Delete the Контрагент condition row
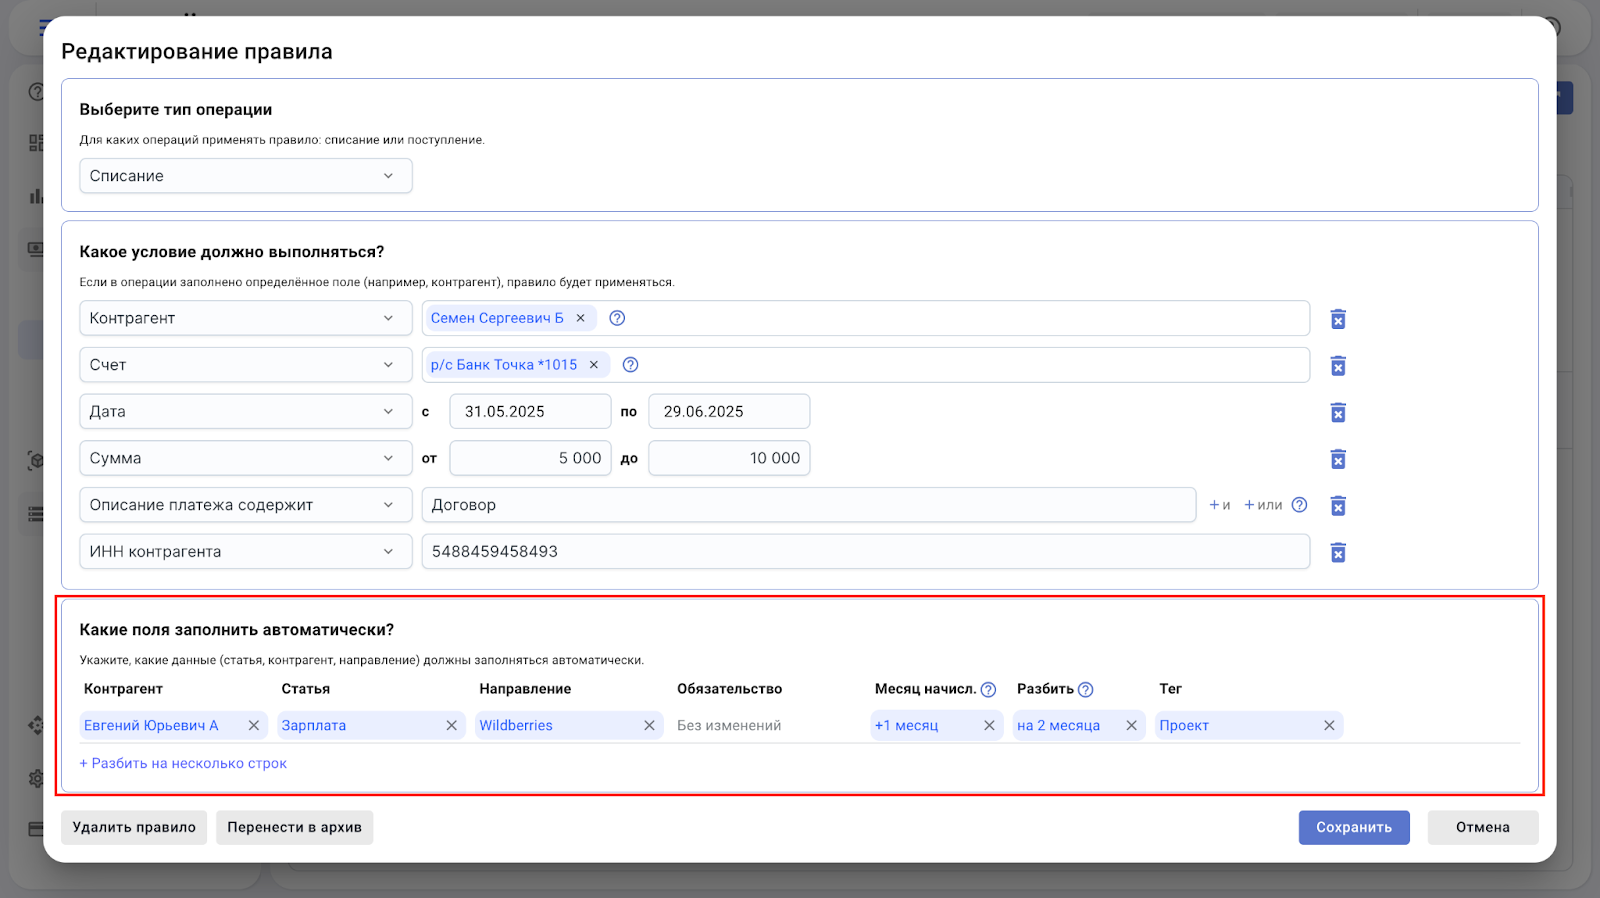This screenshot has width=1600, height=898. (1338, 319)
